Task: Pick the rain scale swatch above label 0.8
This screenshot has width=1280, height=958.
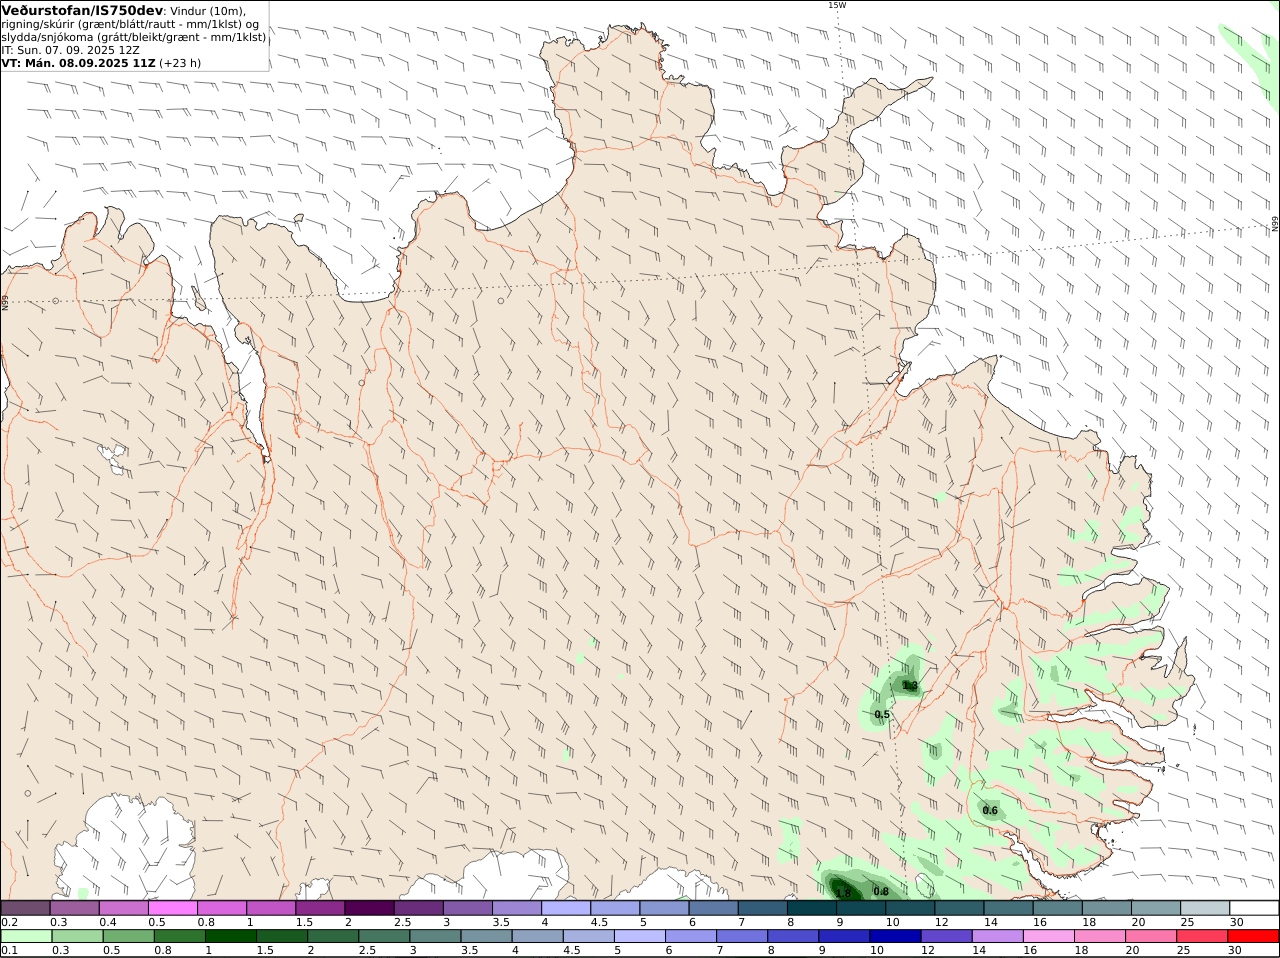Action: tap(179, 936)
